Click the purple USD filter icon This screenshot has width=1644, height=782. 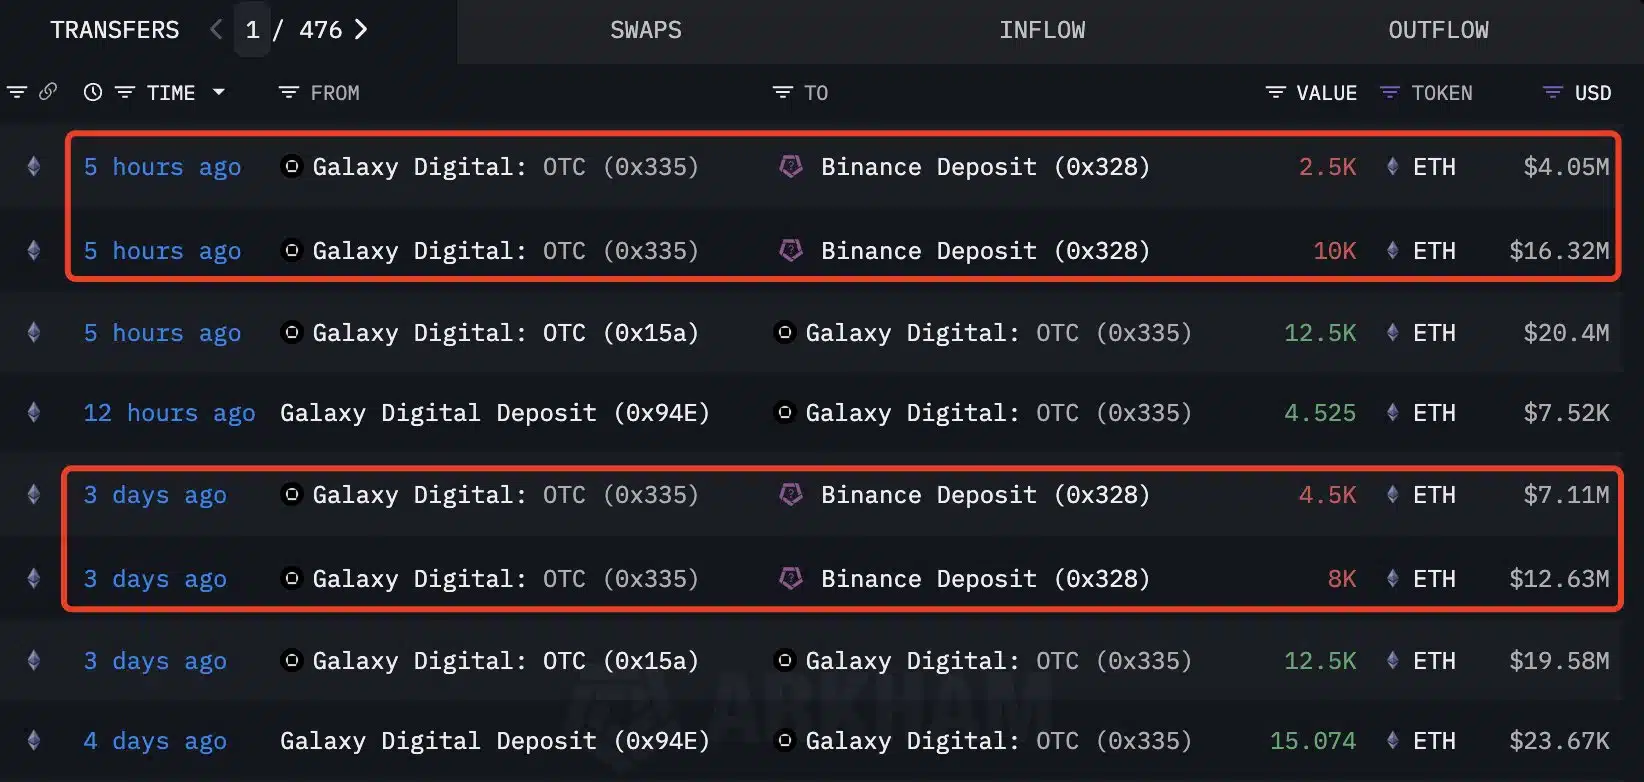(1552, 92)
